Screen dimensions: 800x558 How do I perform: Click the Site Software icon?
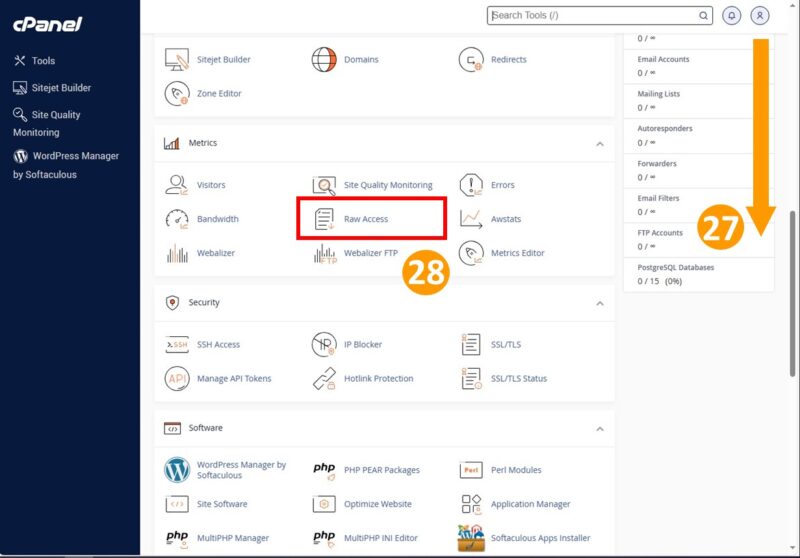pyautogui.click(x=177, y=504)
